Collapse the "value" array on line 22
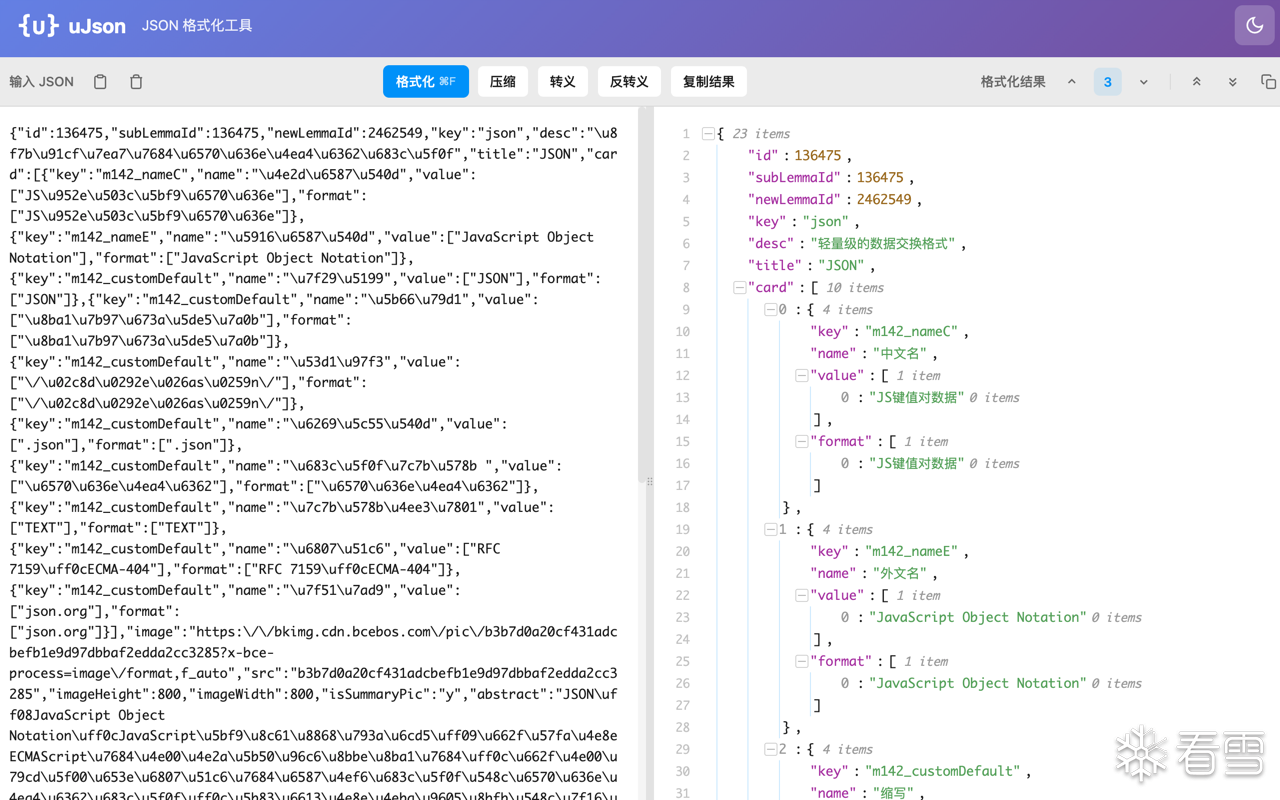Image resolution: width=1280 pixels, height=800 pixels. (801, 596)
